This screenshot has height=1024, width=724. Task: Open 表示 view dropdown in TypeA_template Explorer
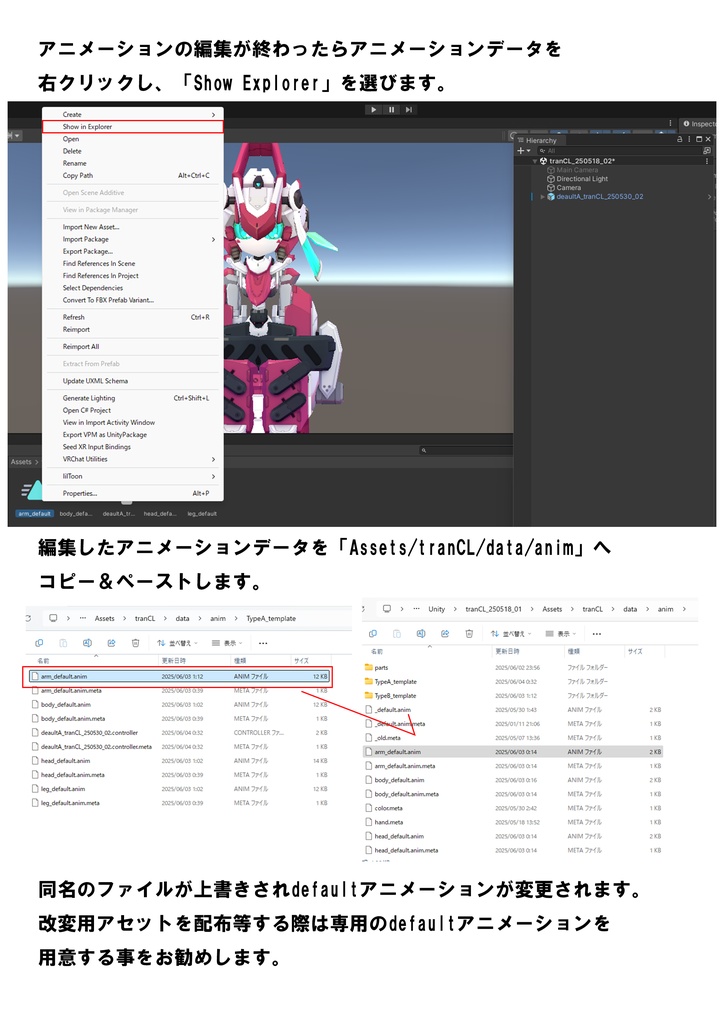[227, 643]
